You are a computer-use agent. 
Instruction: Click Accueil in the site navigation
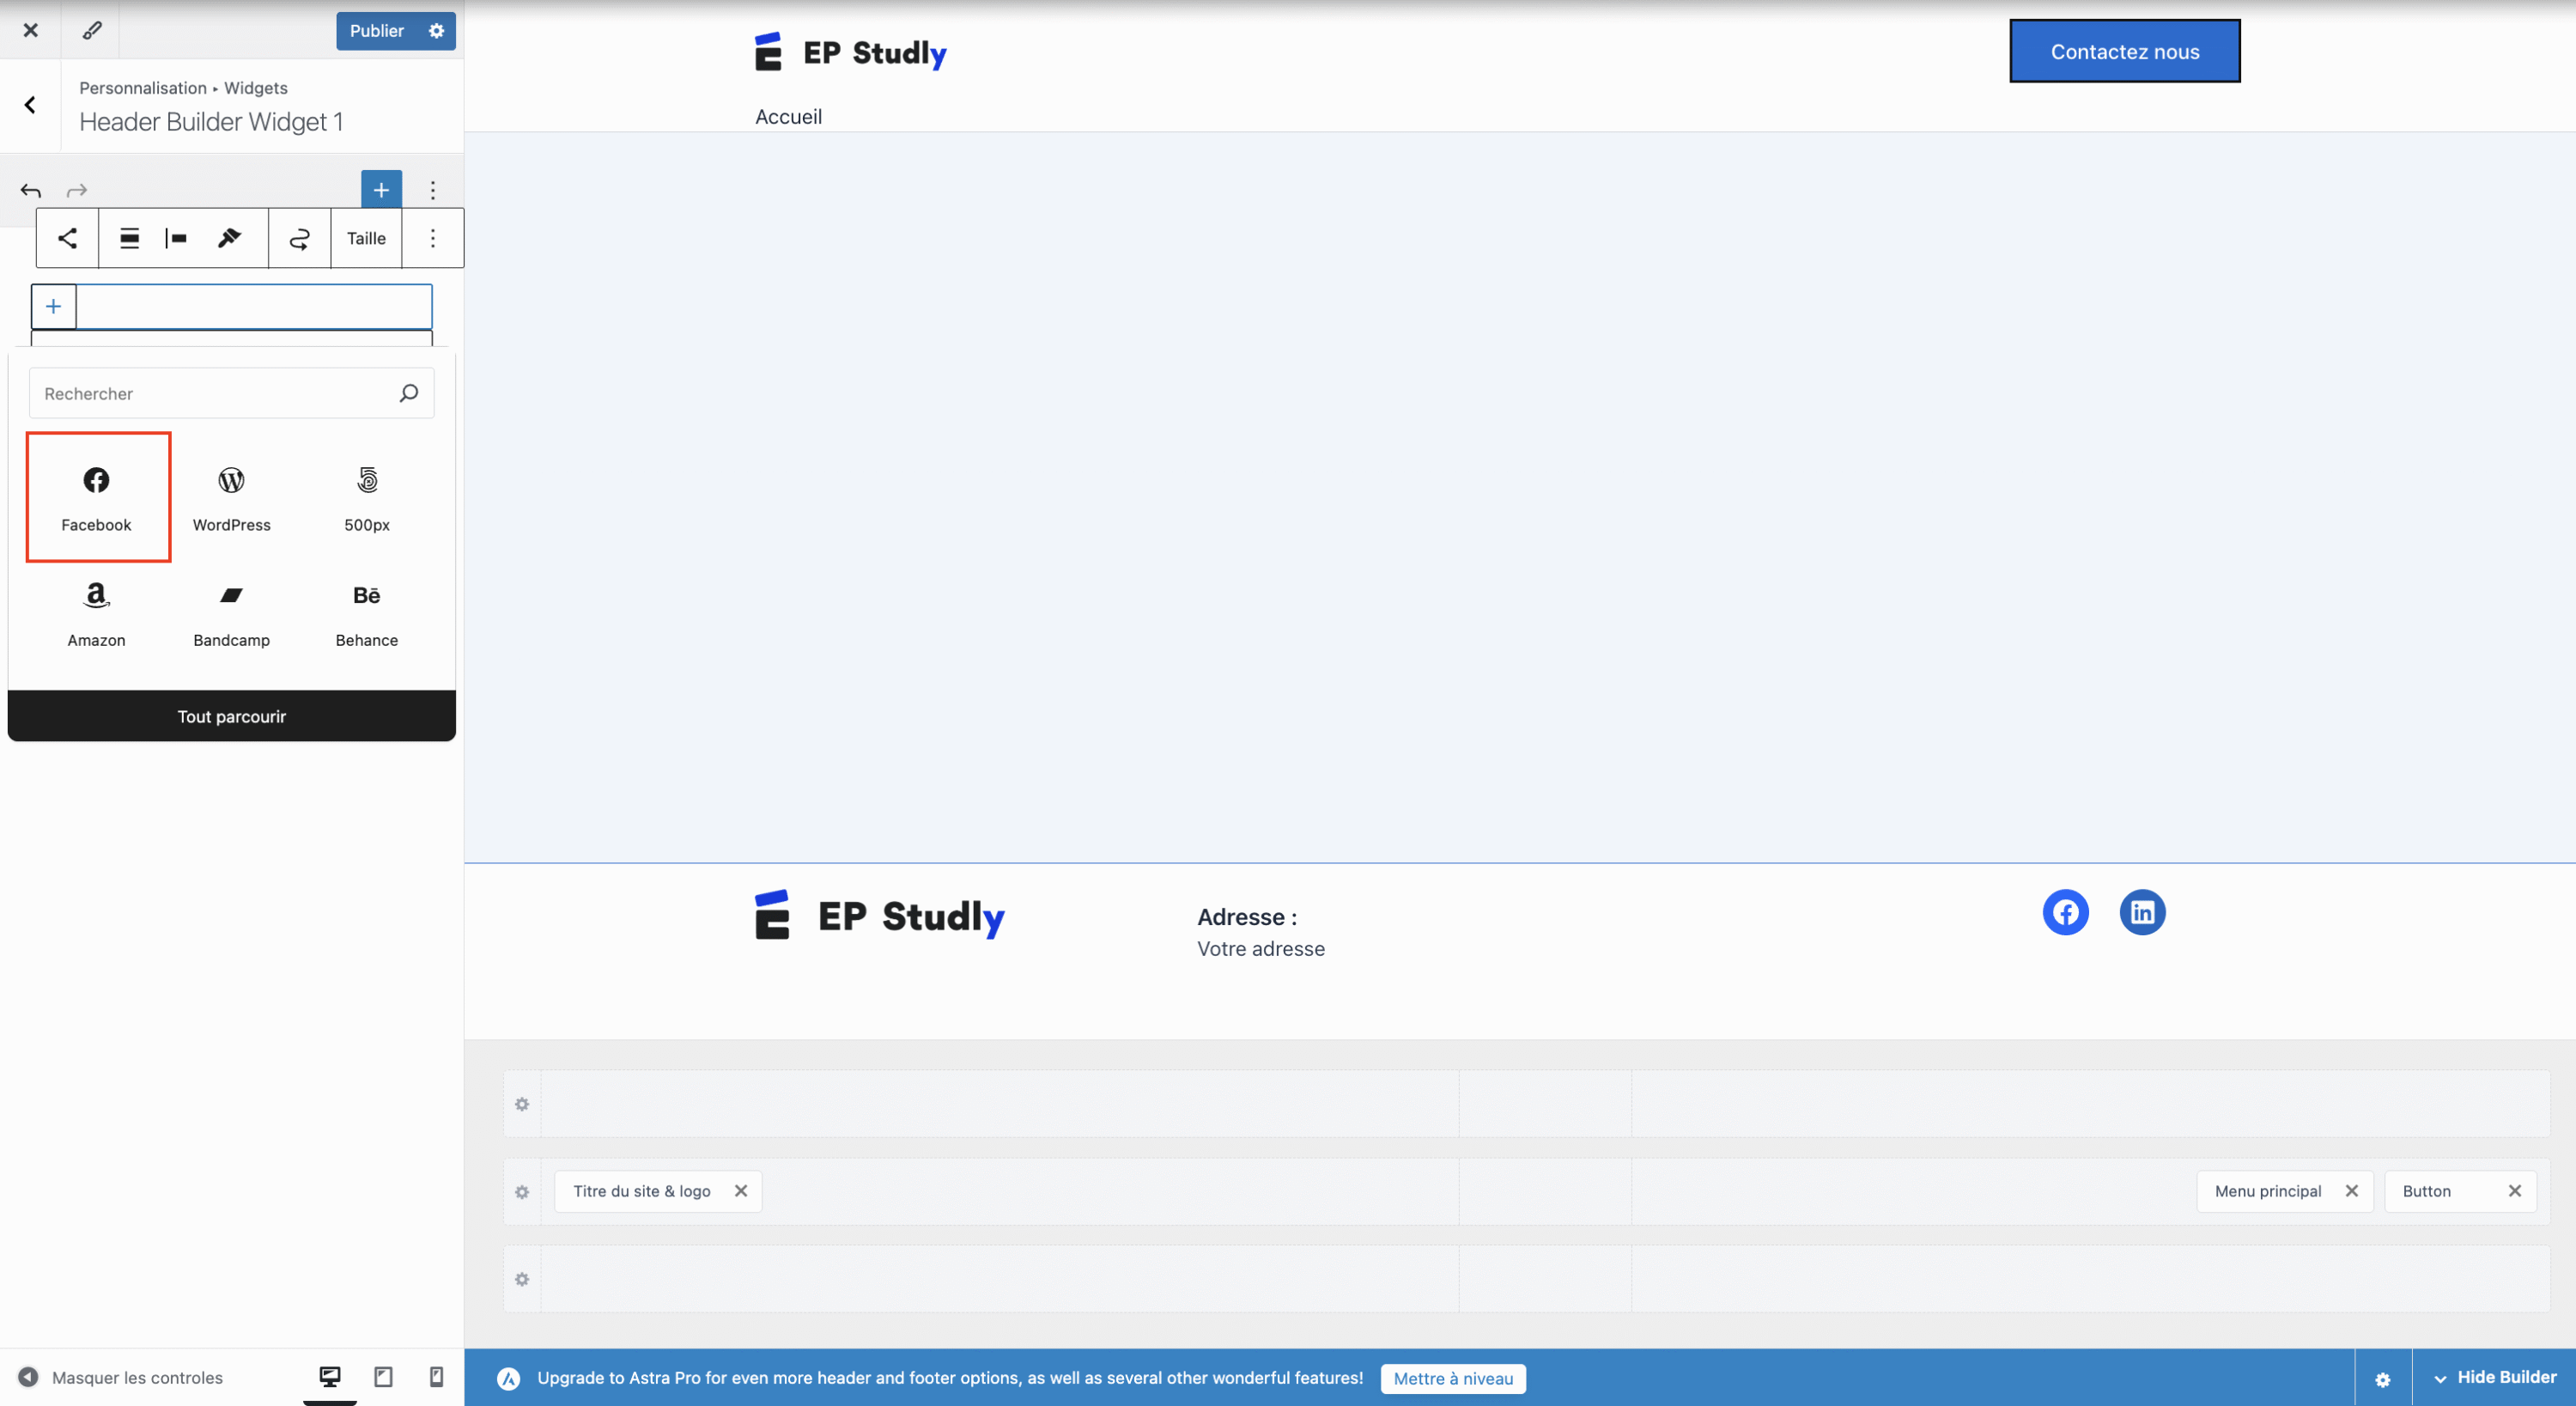click(x=788, y=117)
